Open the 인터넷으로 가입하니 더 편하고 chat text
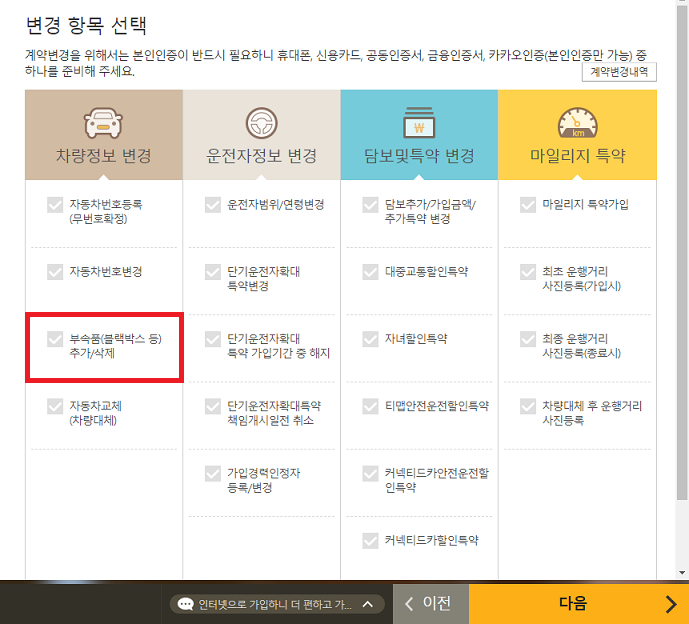 pyautogui.click(x=275, y=605)
